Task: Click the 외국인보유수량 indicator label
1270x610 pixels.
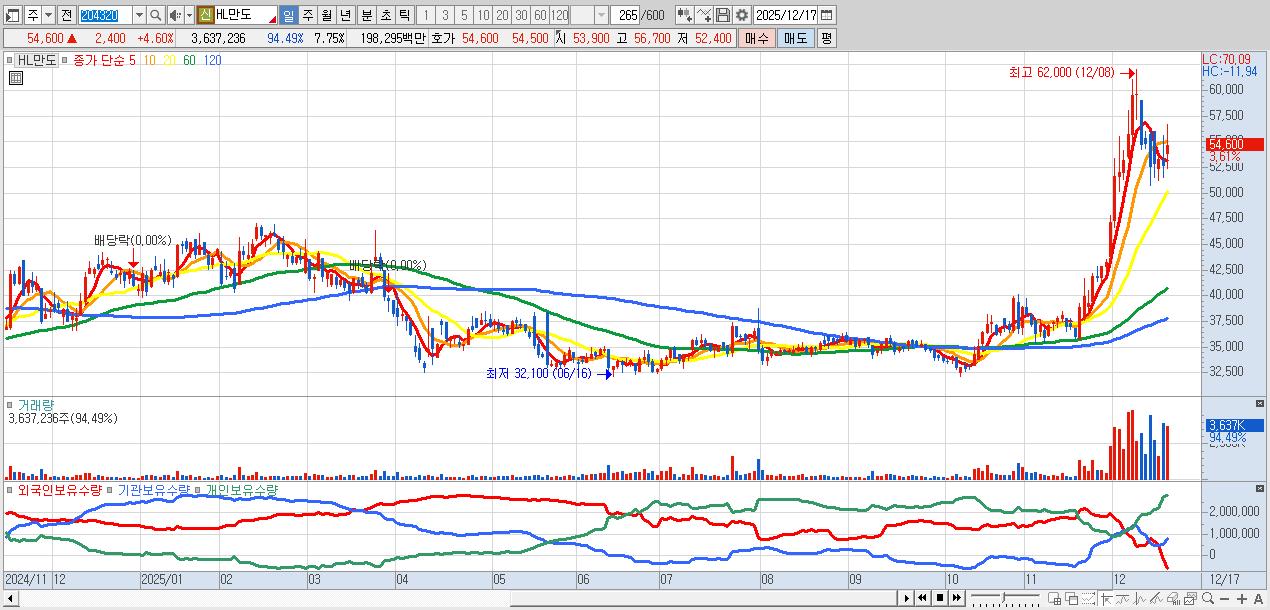Action: pos(59,491)
